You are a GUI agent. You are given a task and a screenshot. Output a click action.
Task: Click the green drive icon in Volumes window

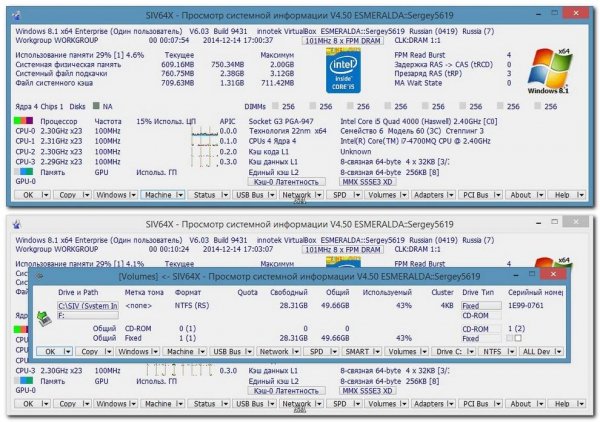pos(44,318)
